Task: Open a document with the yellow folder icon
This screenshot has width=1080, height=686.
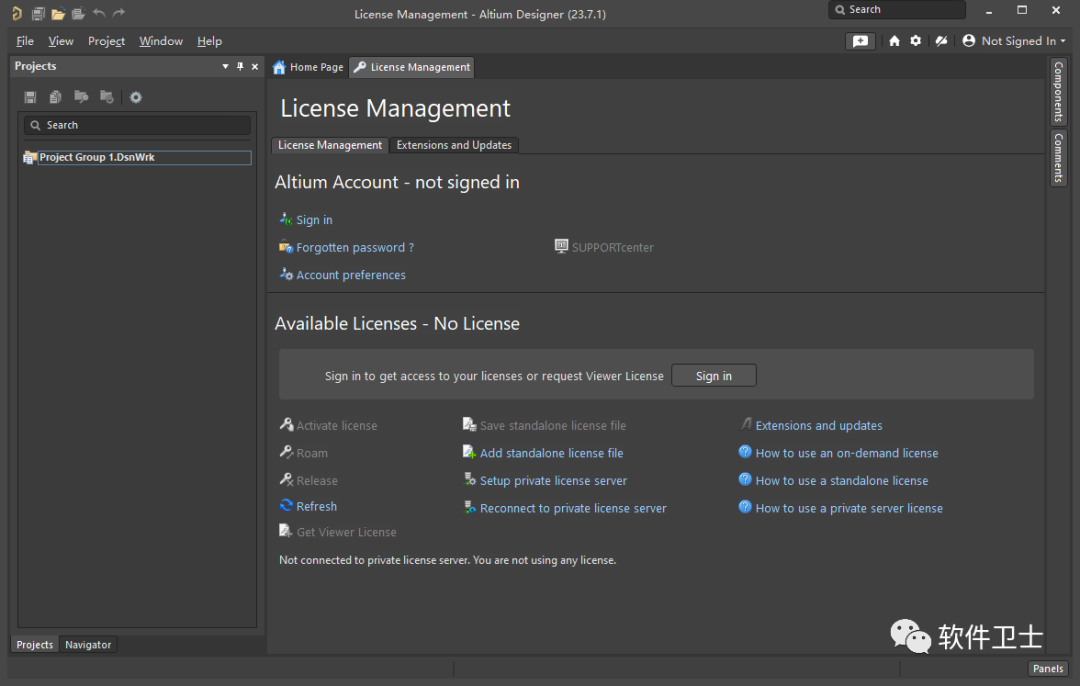Action: [59, 13]
